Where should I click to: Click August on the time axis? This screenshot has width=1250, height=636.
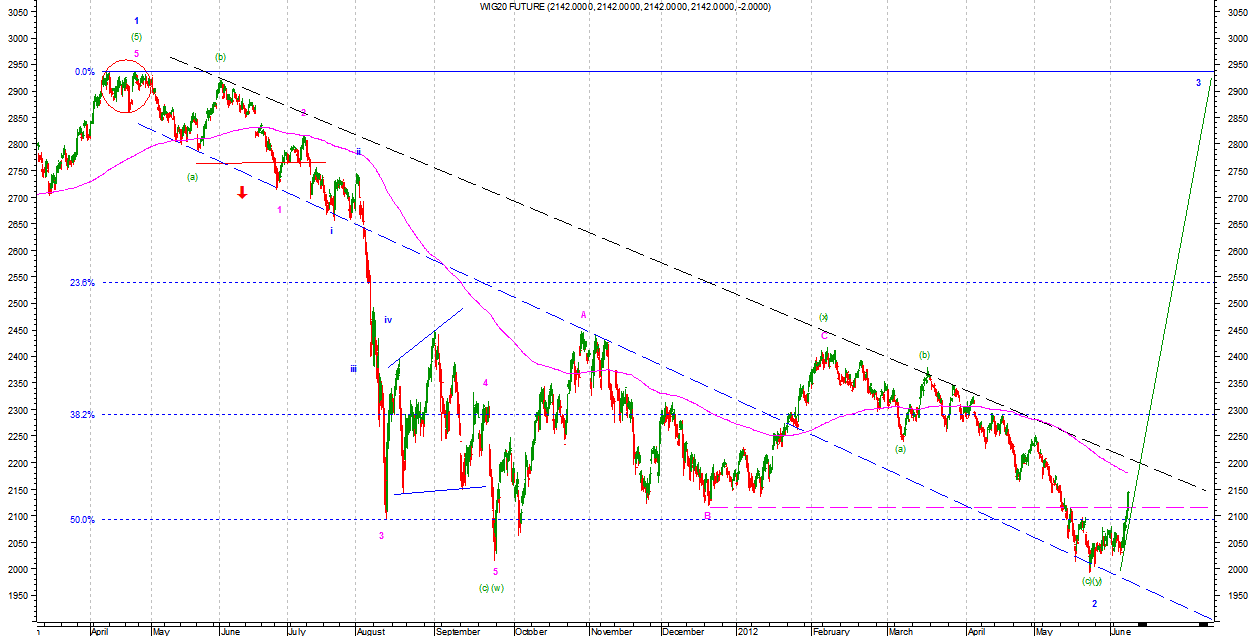tap(369, 631)
